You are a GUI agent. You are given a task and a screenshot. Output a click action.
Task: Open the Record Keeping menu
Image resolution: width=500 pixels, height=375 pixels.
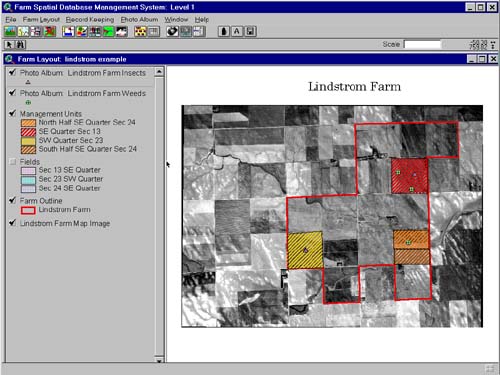[90, 20]
